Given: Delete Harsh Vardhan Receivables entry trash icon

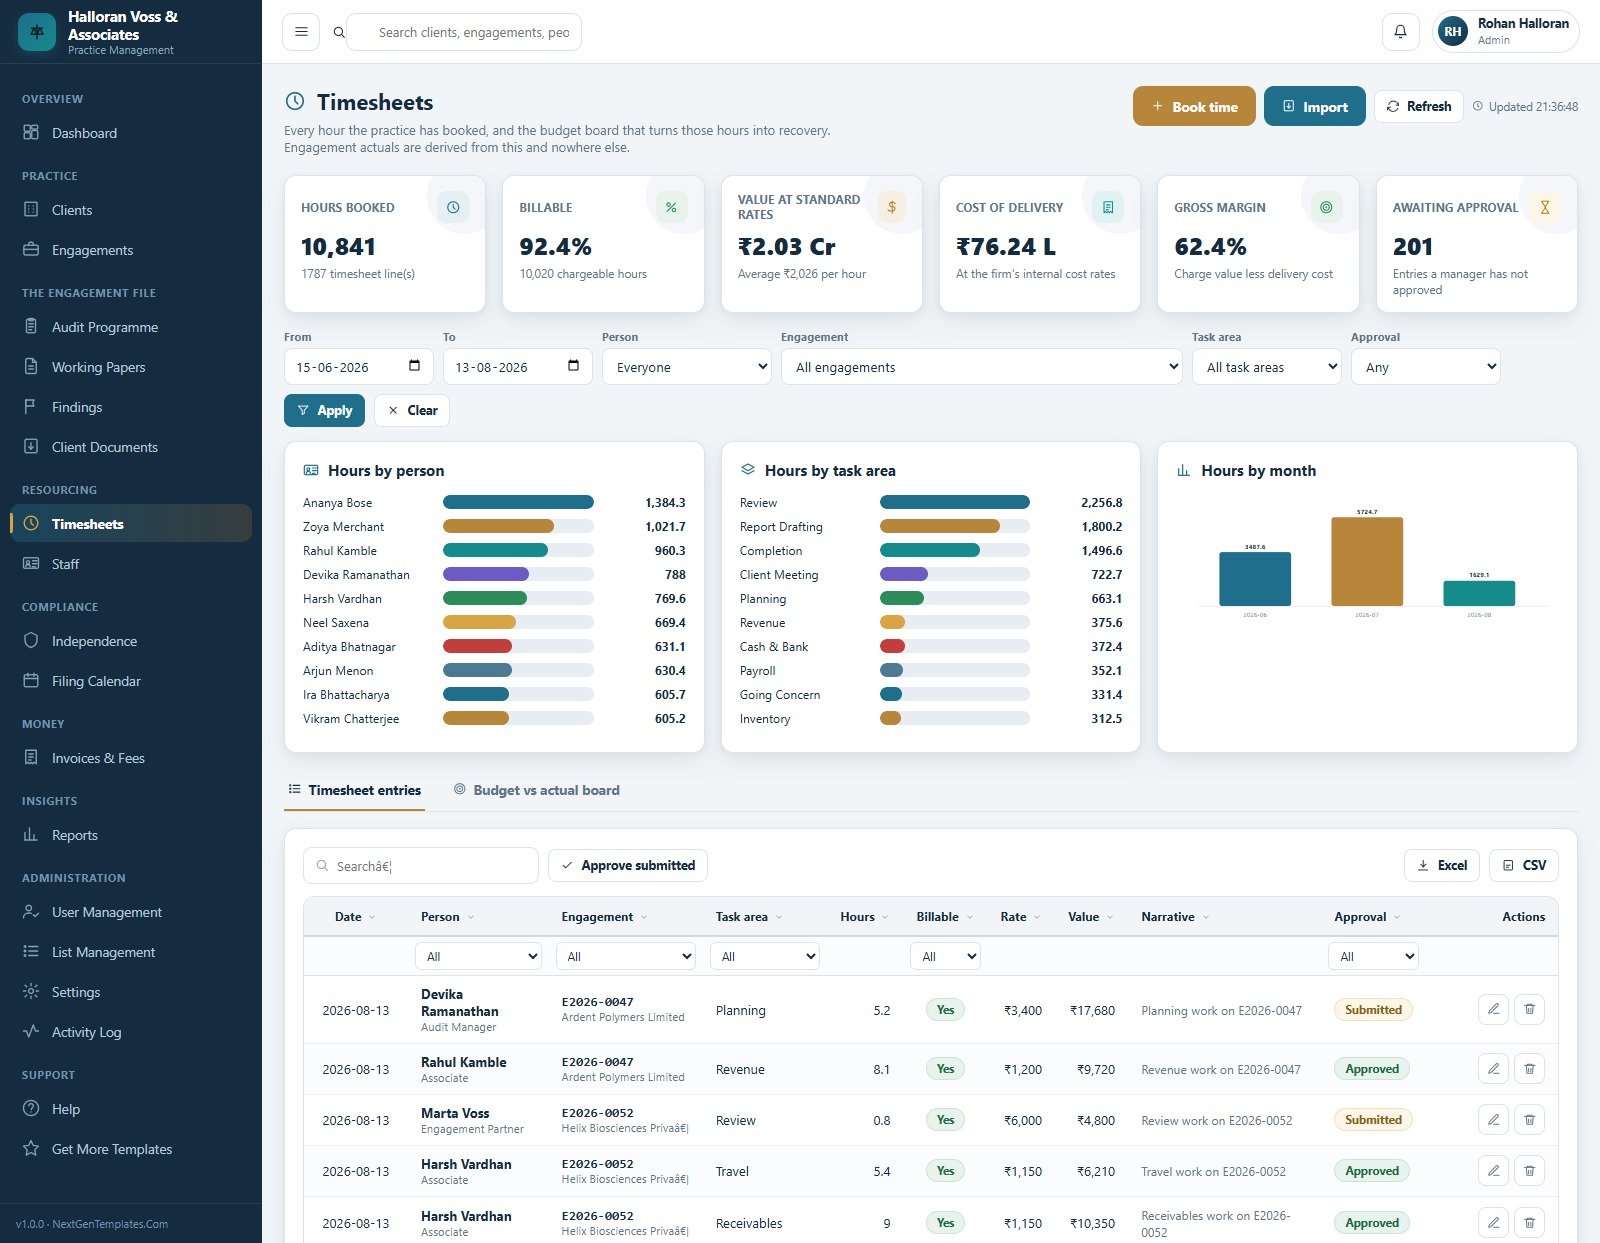Looking at the screenshot, I should (1529, 1222).
